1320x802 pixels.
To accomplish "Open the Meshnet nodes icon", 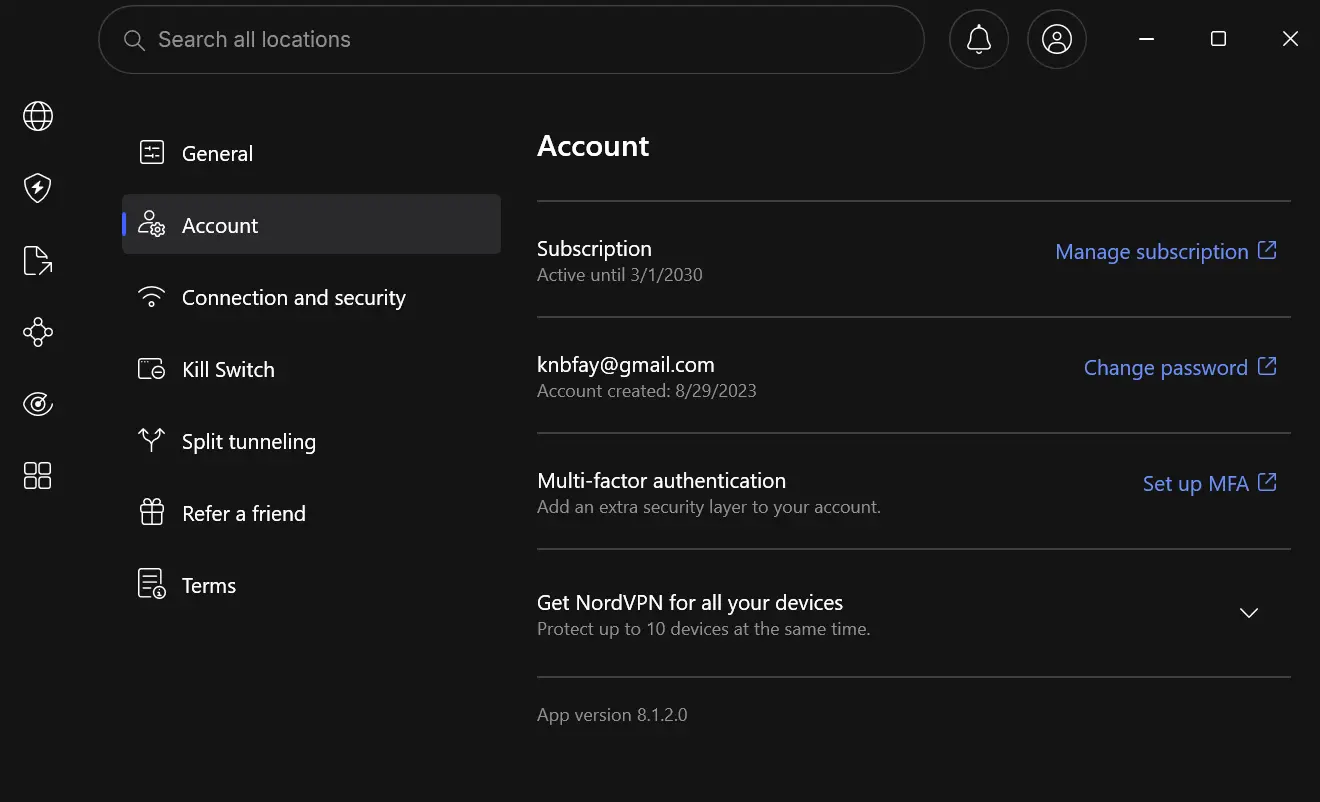I will click(38, 332).
